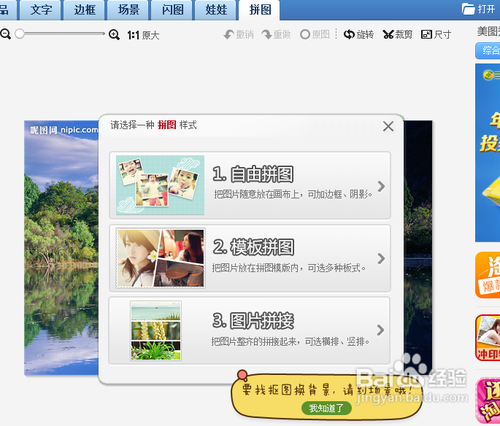Screen dimensions: 500x426
Task: Click the 旋转 rotate icon
Action: tap(349, 34)
